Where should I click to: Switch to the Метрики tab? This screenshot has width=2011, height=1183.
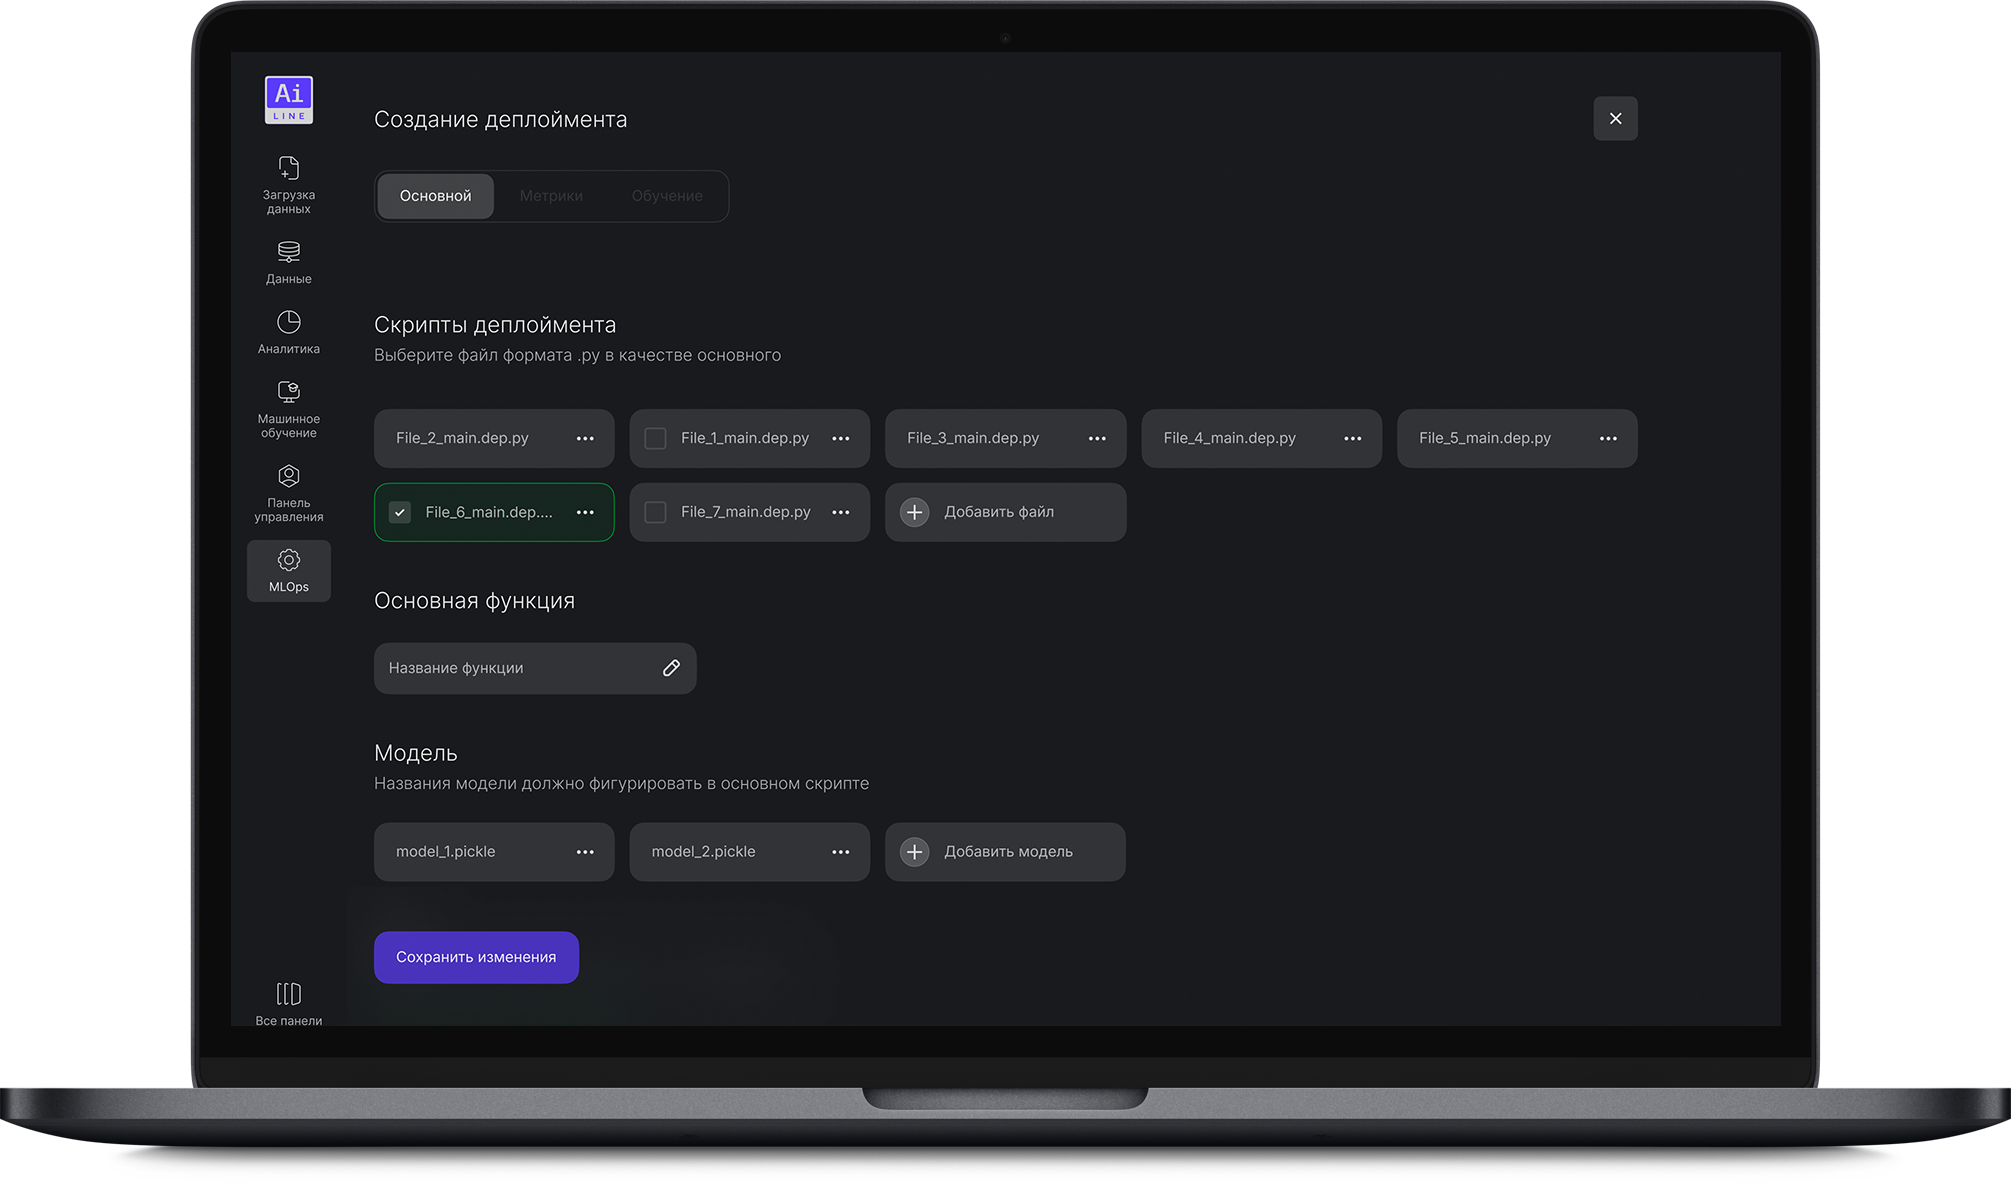pyautogui.click(x=551, y=196)
